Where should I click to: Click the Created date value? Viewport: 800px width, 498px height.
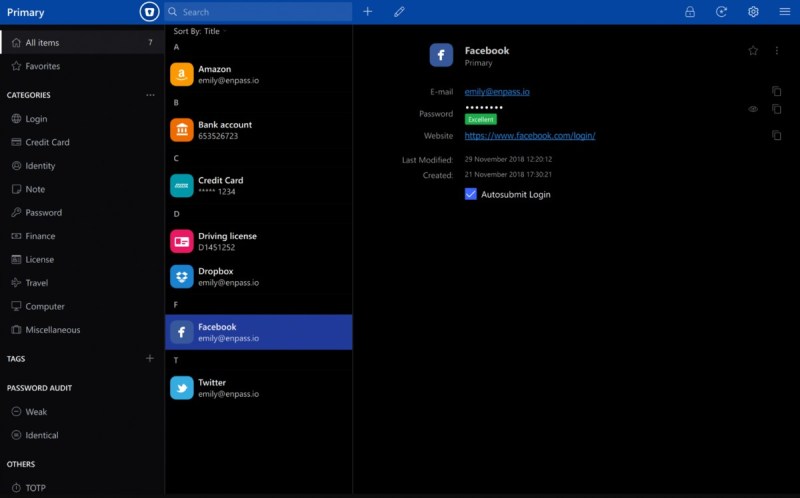[508, 175]
